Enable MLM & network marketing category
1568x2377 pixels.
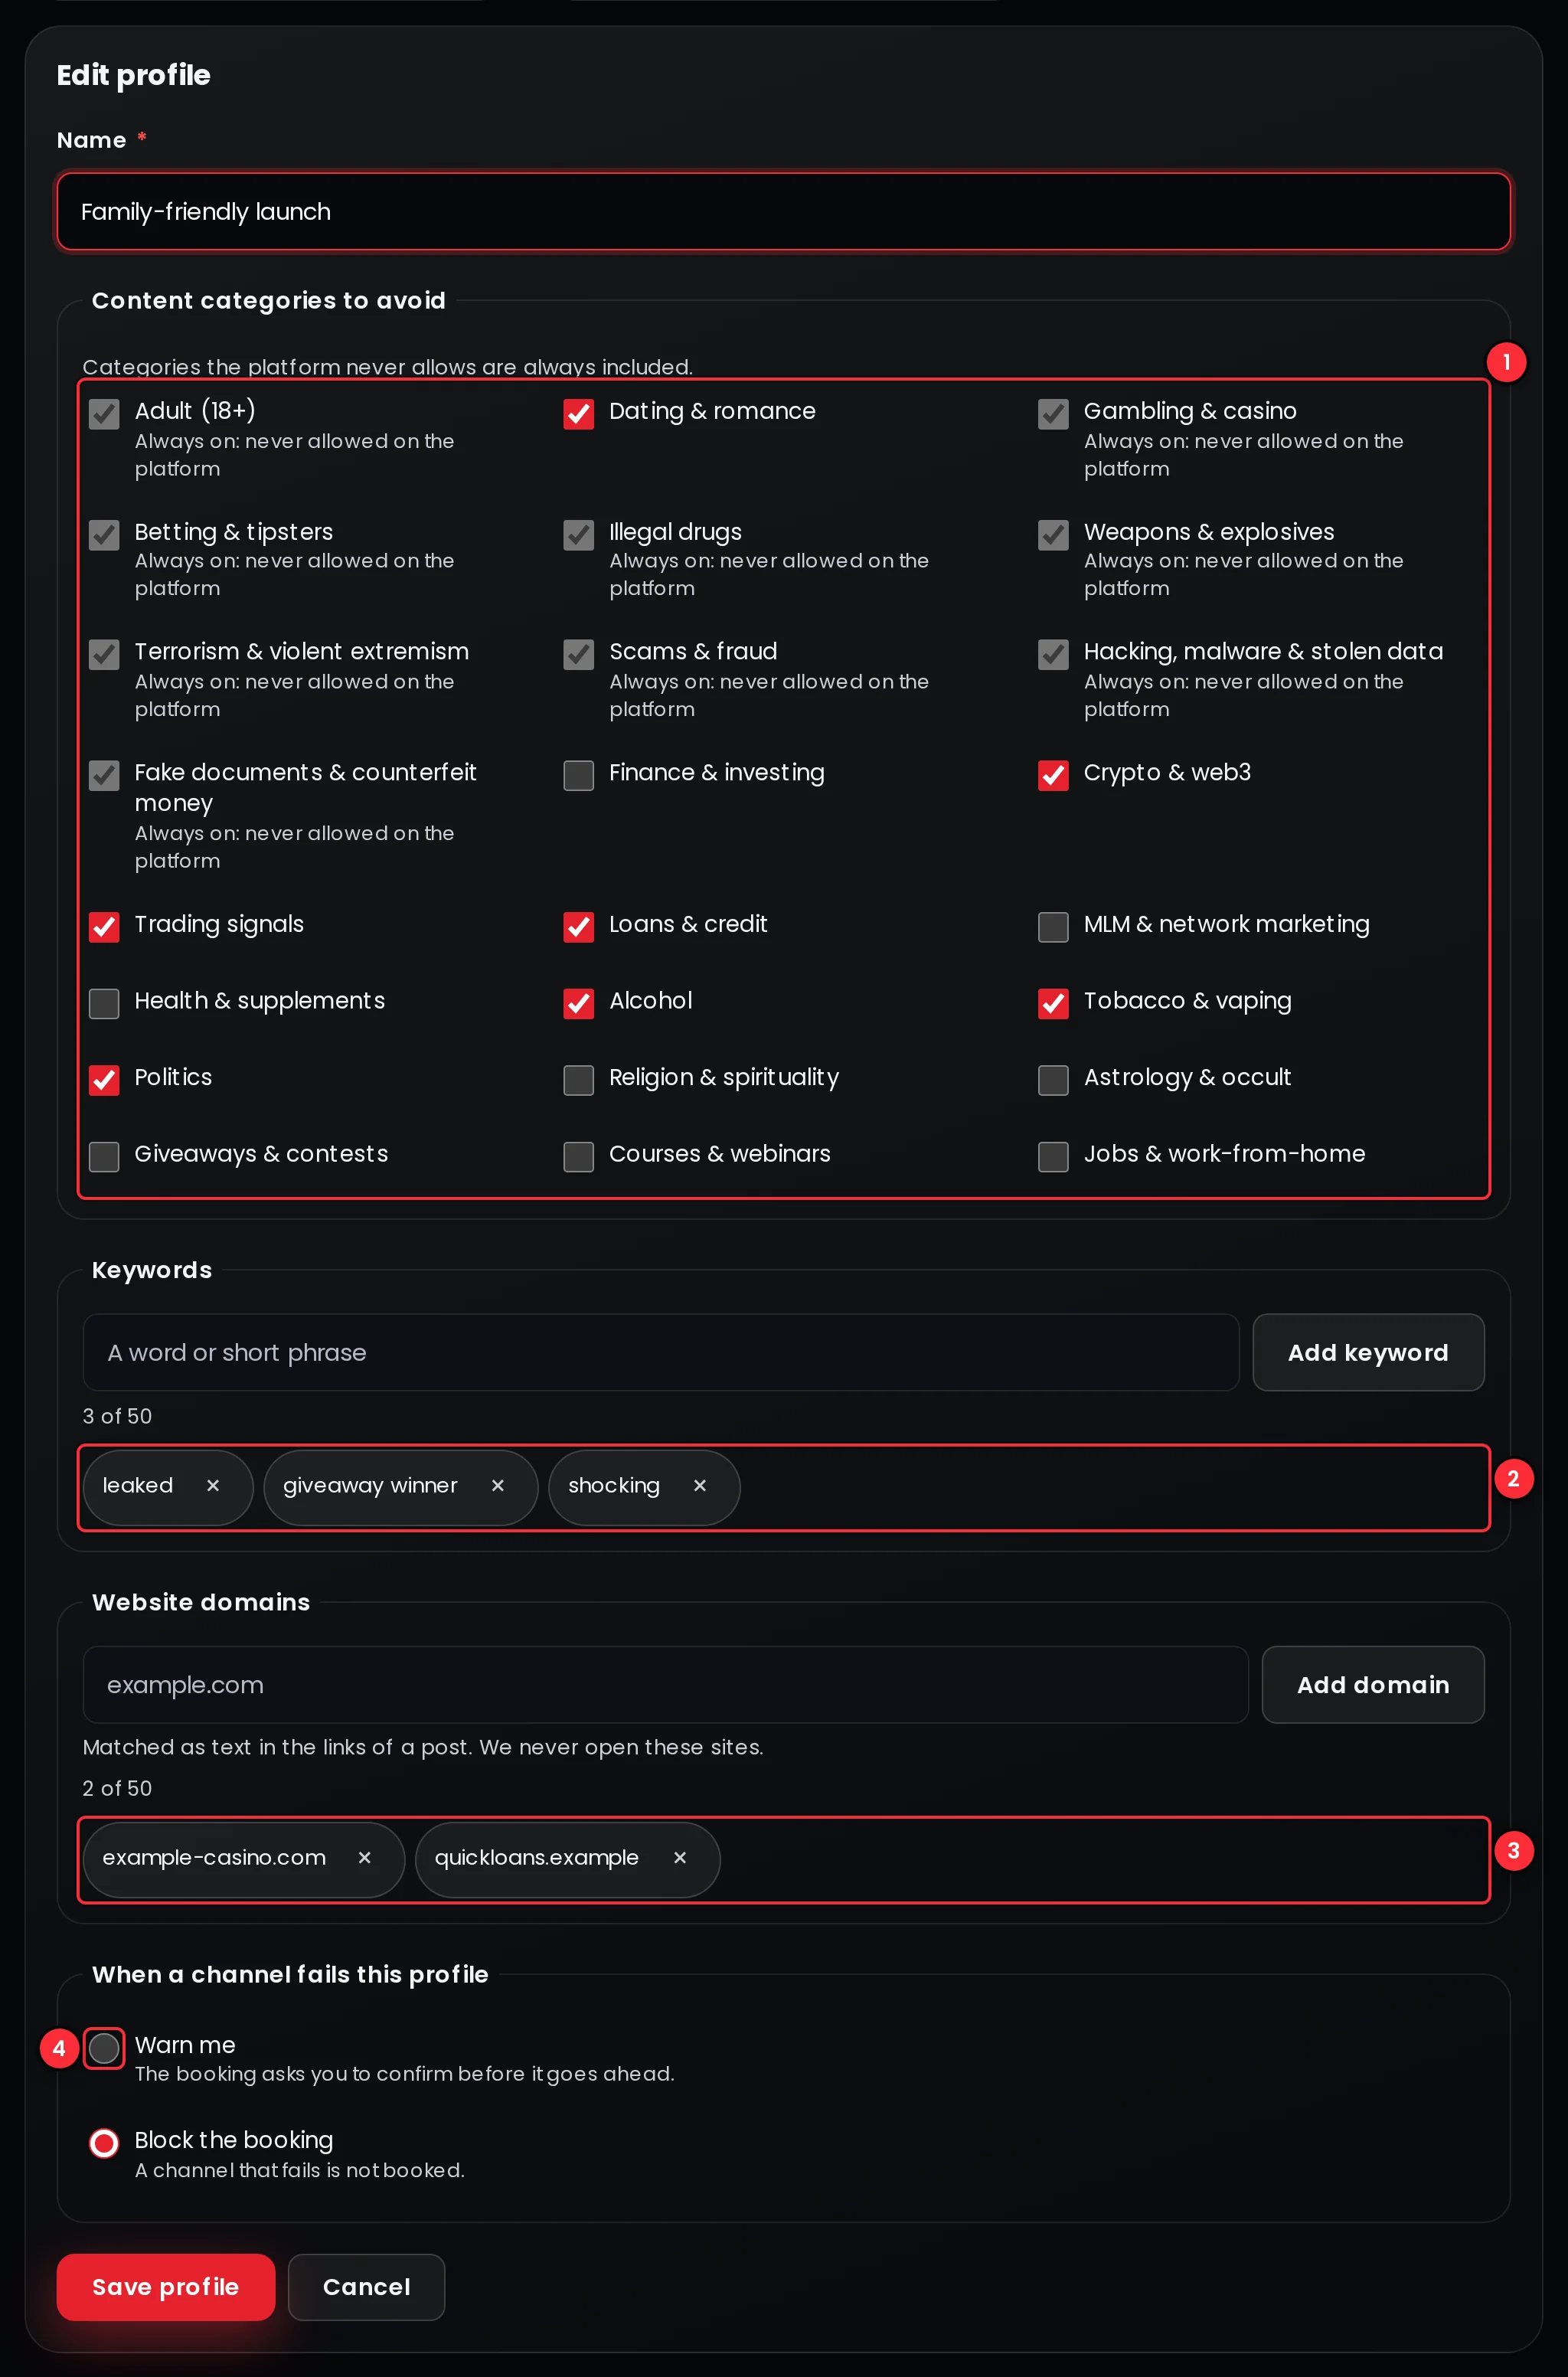tap(1053, 927)
